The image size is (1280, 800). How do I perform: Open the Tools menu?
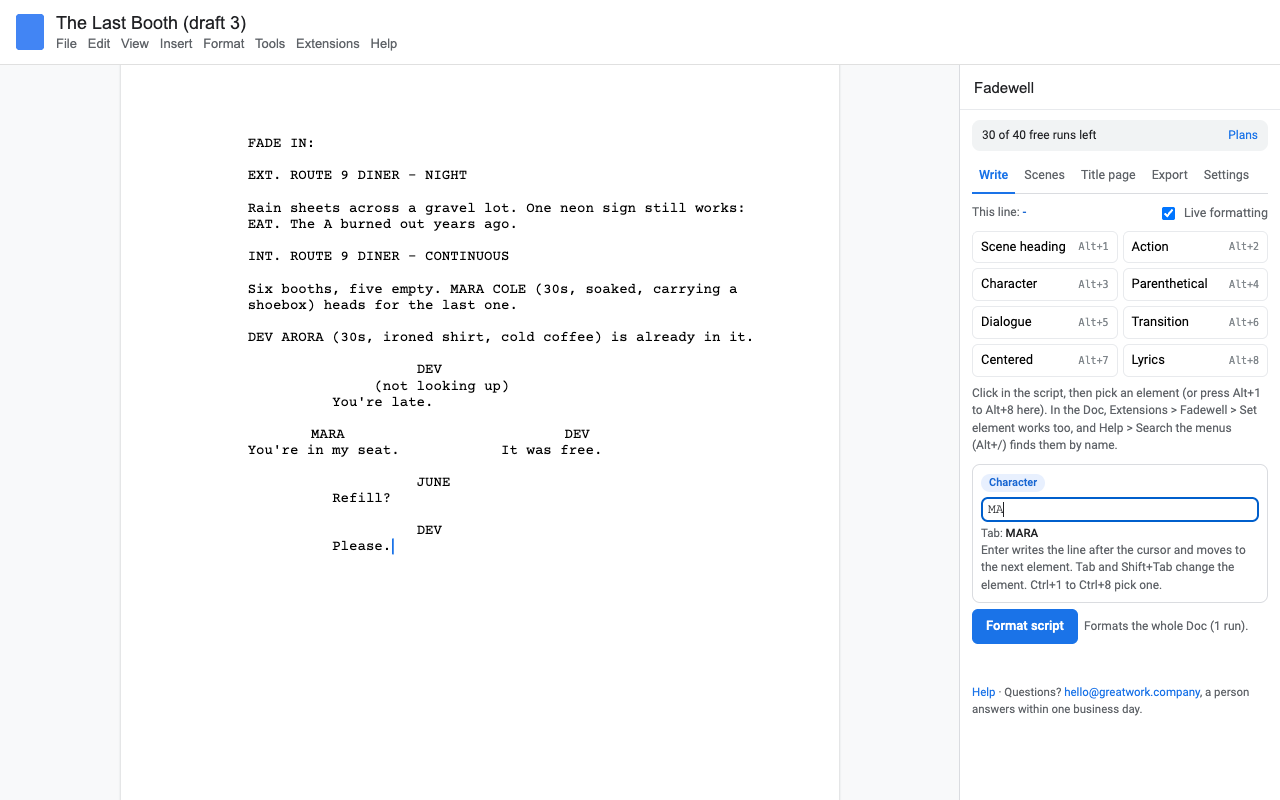pos(270,44)
